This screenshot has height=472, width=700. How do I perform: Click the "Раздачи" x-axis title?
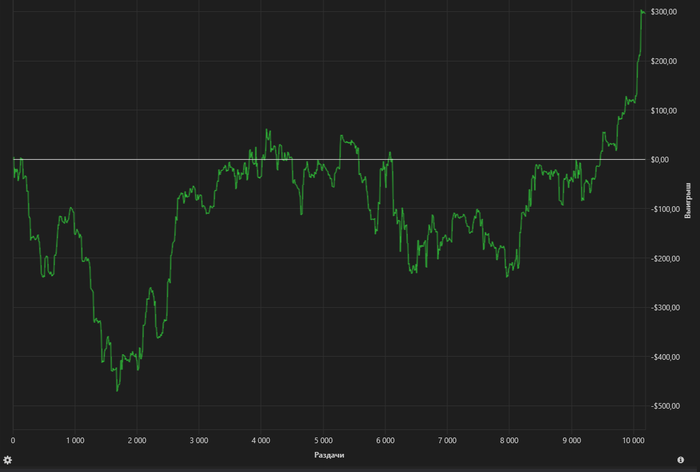pyautogui.click(x=329, y=455)
